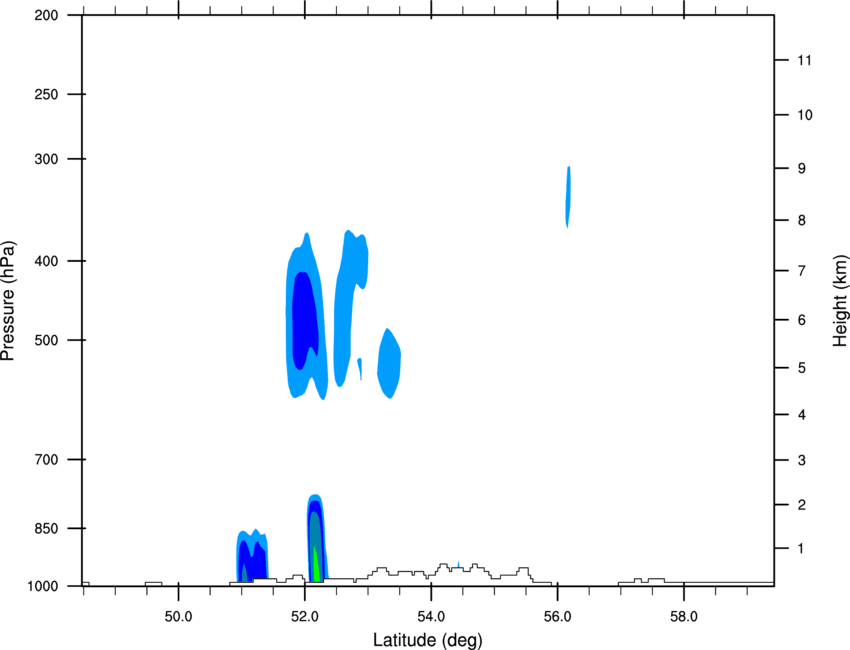Click the green contour core near 52 degrees latitude

pyautogui.click(x=316, y=564)
